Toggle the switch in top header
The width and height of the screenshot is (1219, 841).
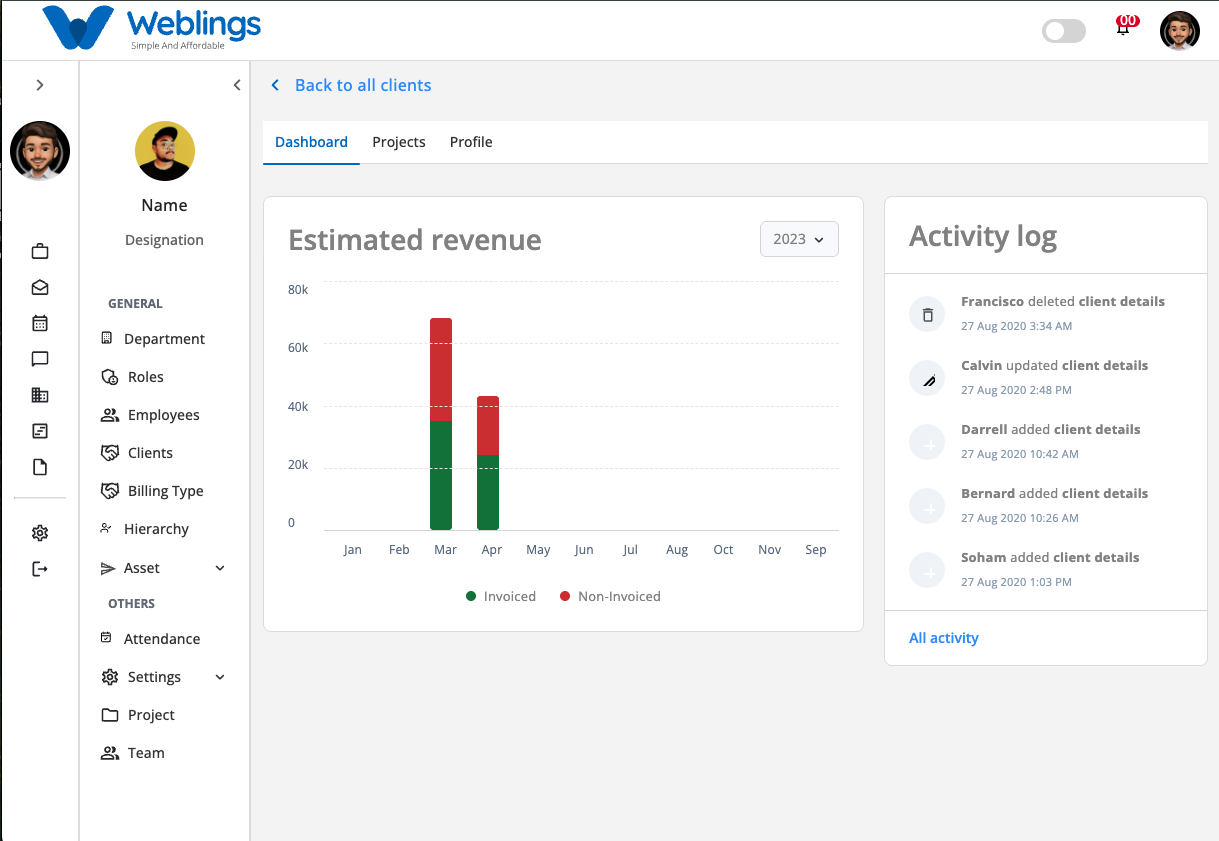[1064, 31]
